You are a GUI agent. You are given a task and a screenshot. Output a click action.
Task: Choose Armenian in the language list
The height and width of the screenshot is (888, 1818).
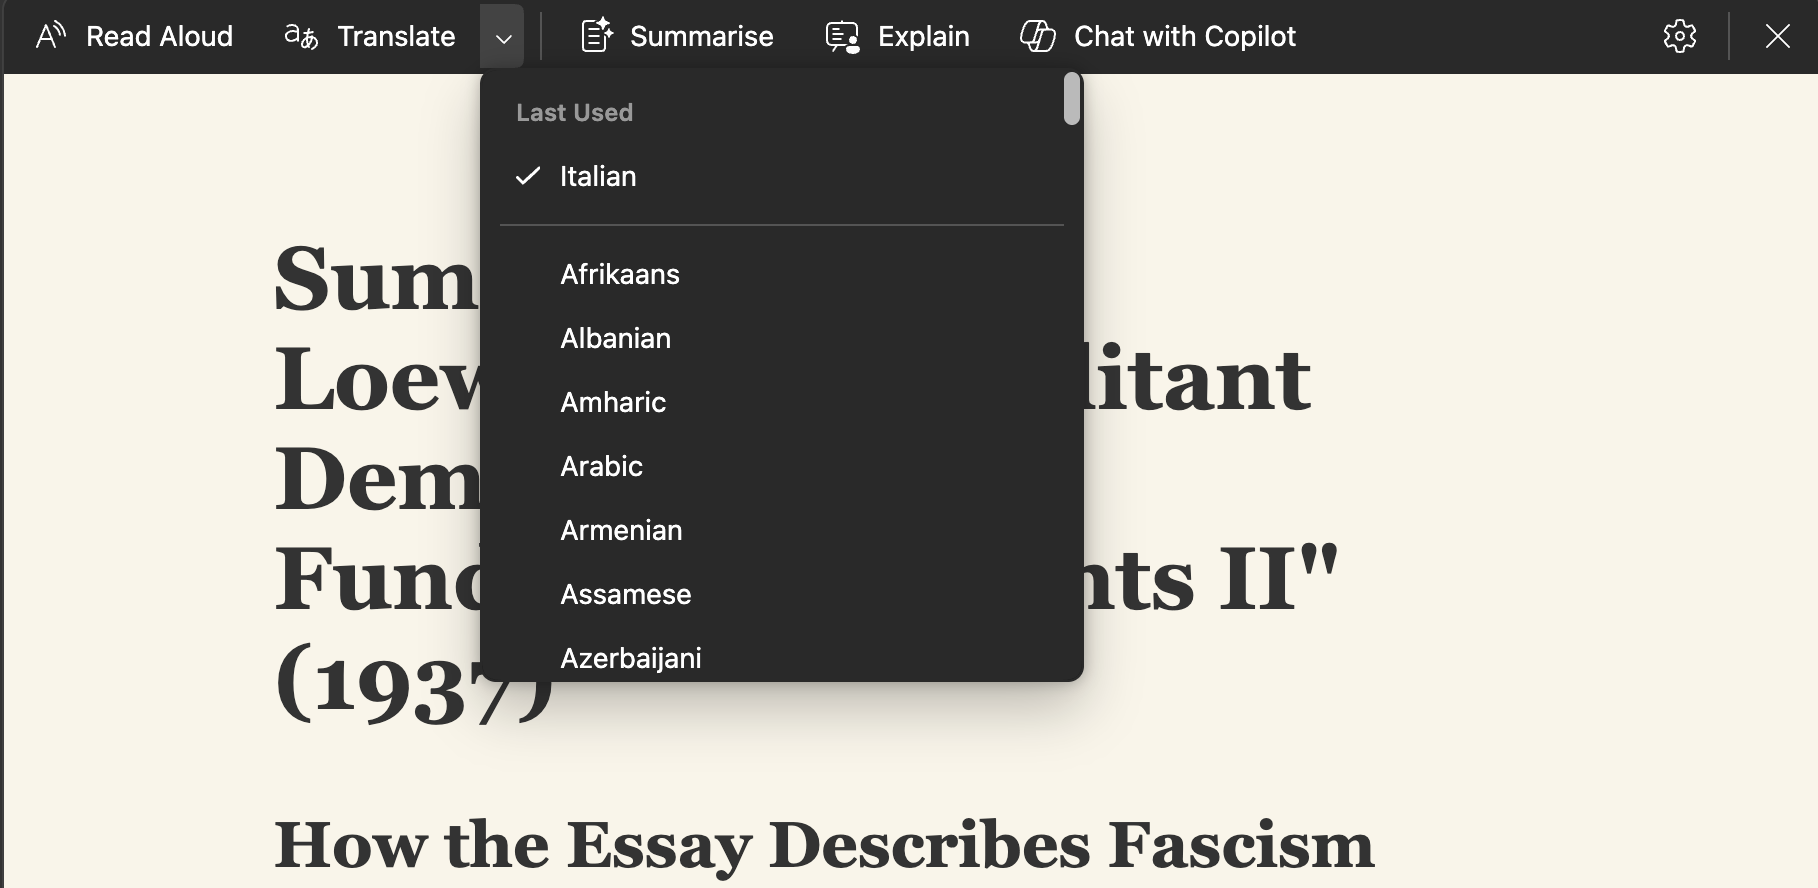tap(781, 530)
